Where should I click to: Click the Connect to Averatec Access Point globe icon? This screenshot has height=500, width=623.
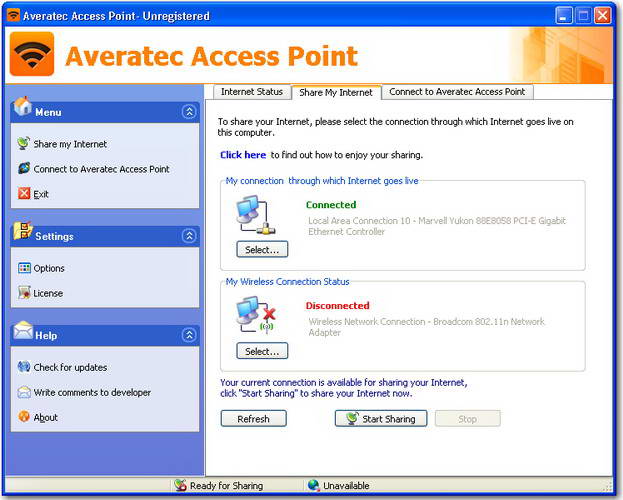24,169
